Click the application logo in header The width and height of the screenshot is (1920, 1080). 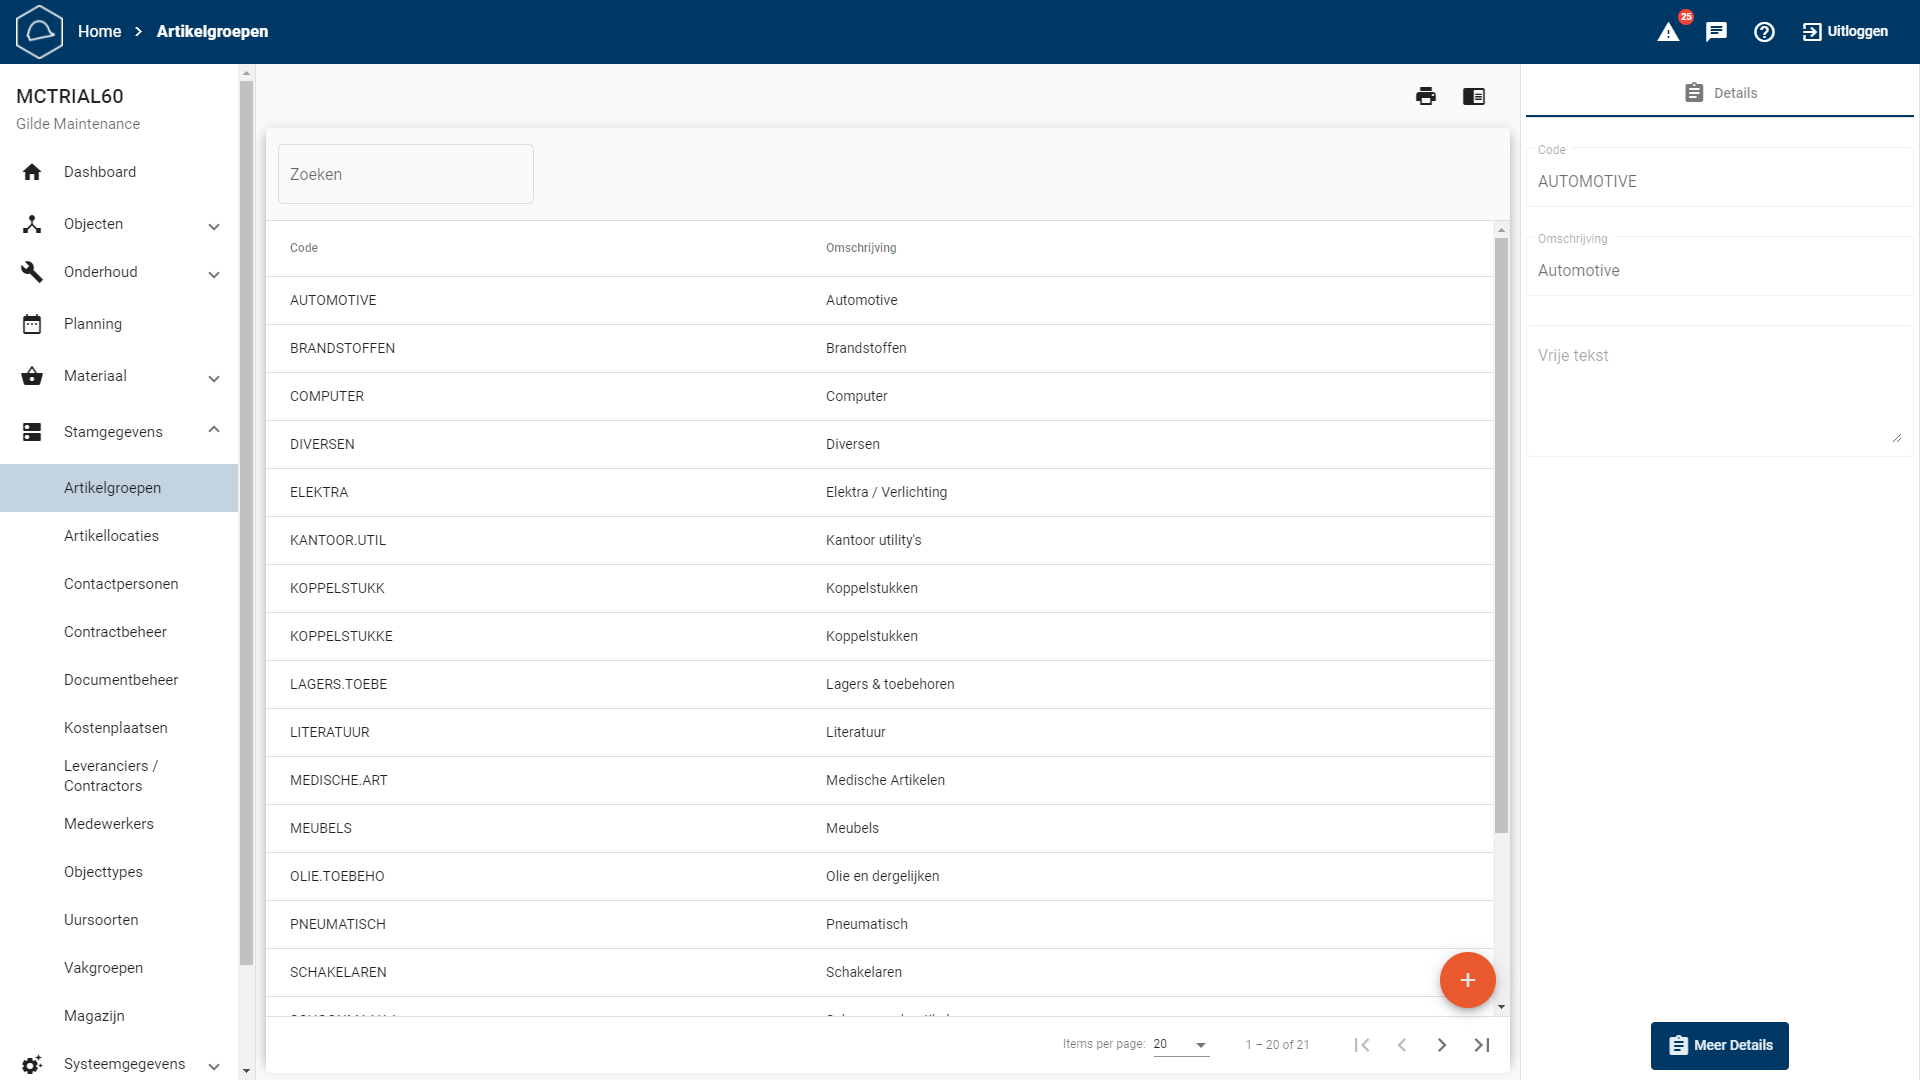[x=39, y=32]
